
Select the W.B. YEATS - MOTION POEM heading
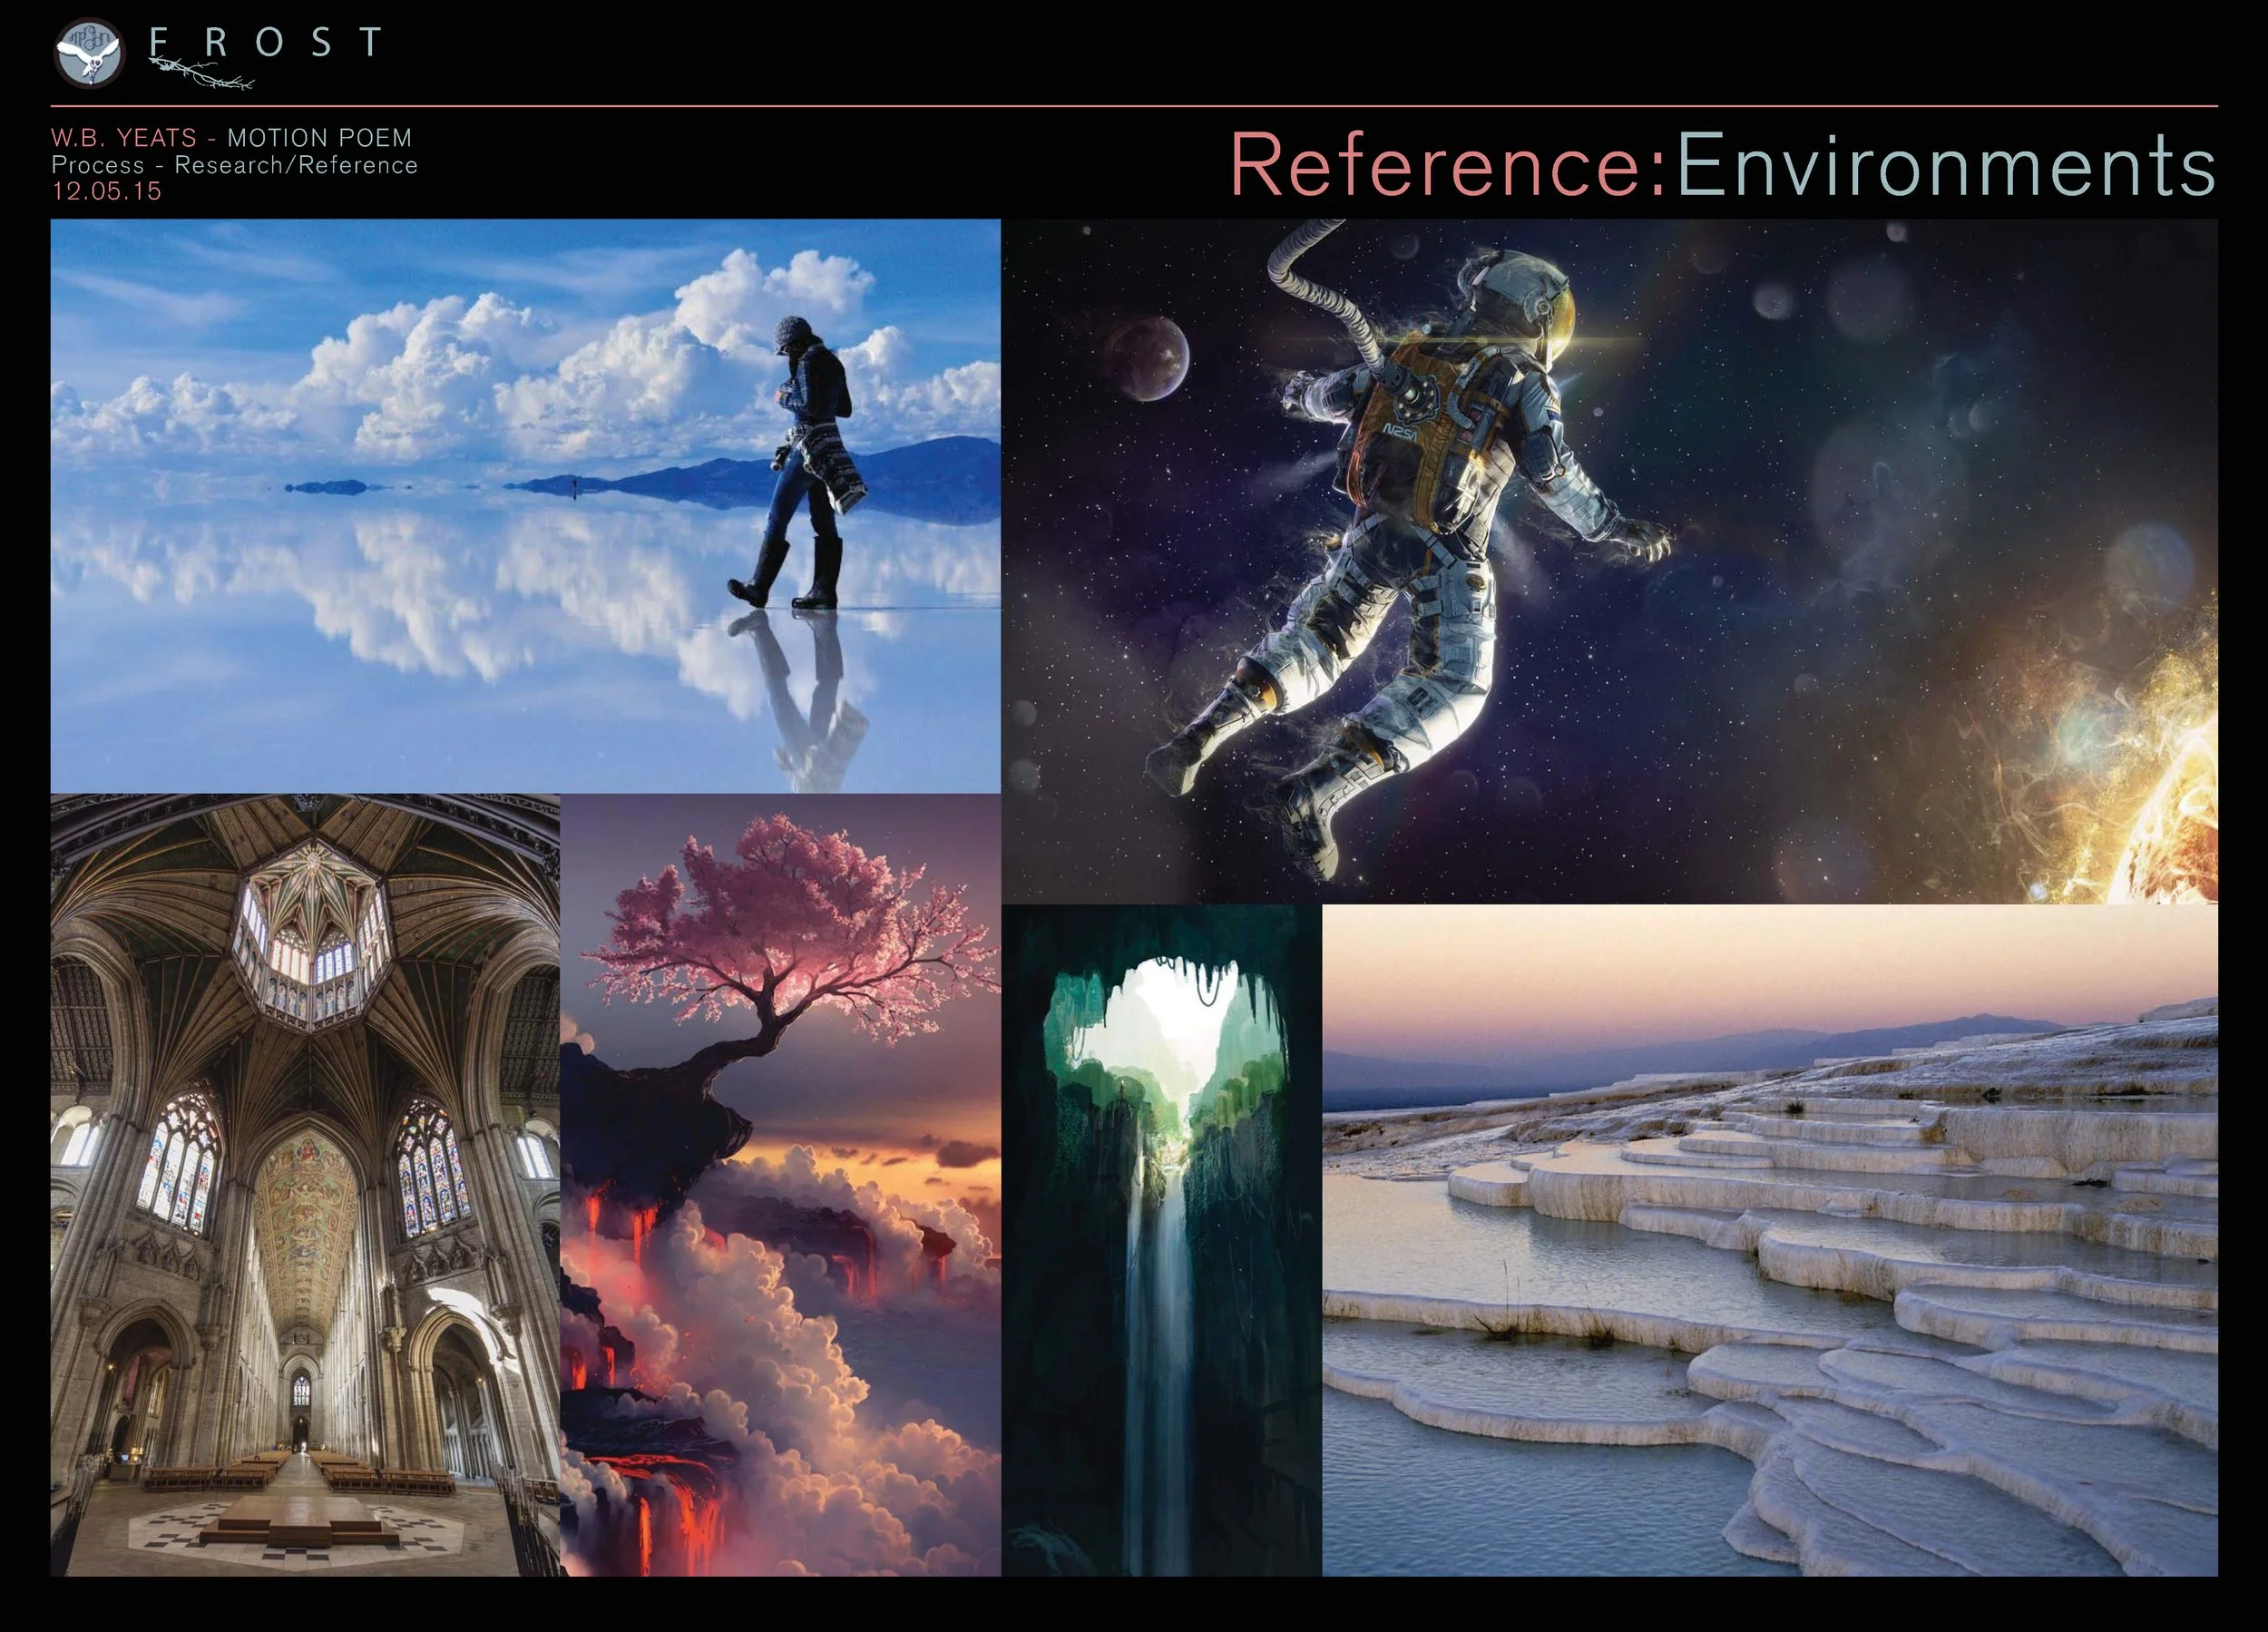pos(231,138)
